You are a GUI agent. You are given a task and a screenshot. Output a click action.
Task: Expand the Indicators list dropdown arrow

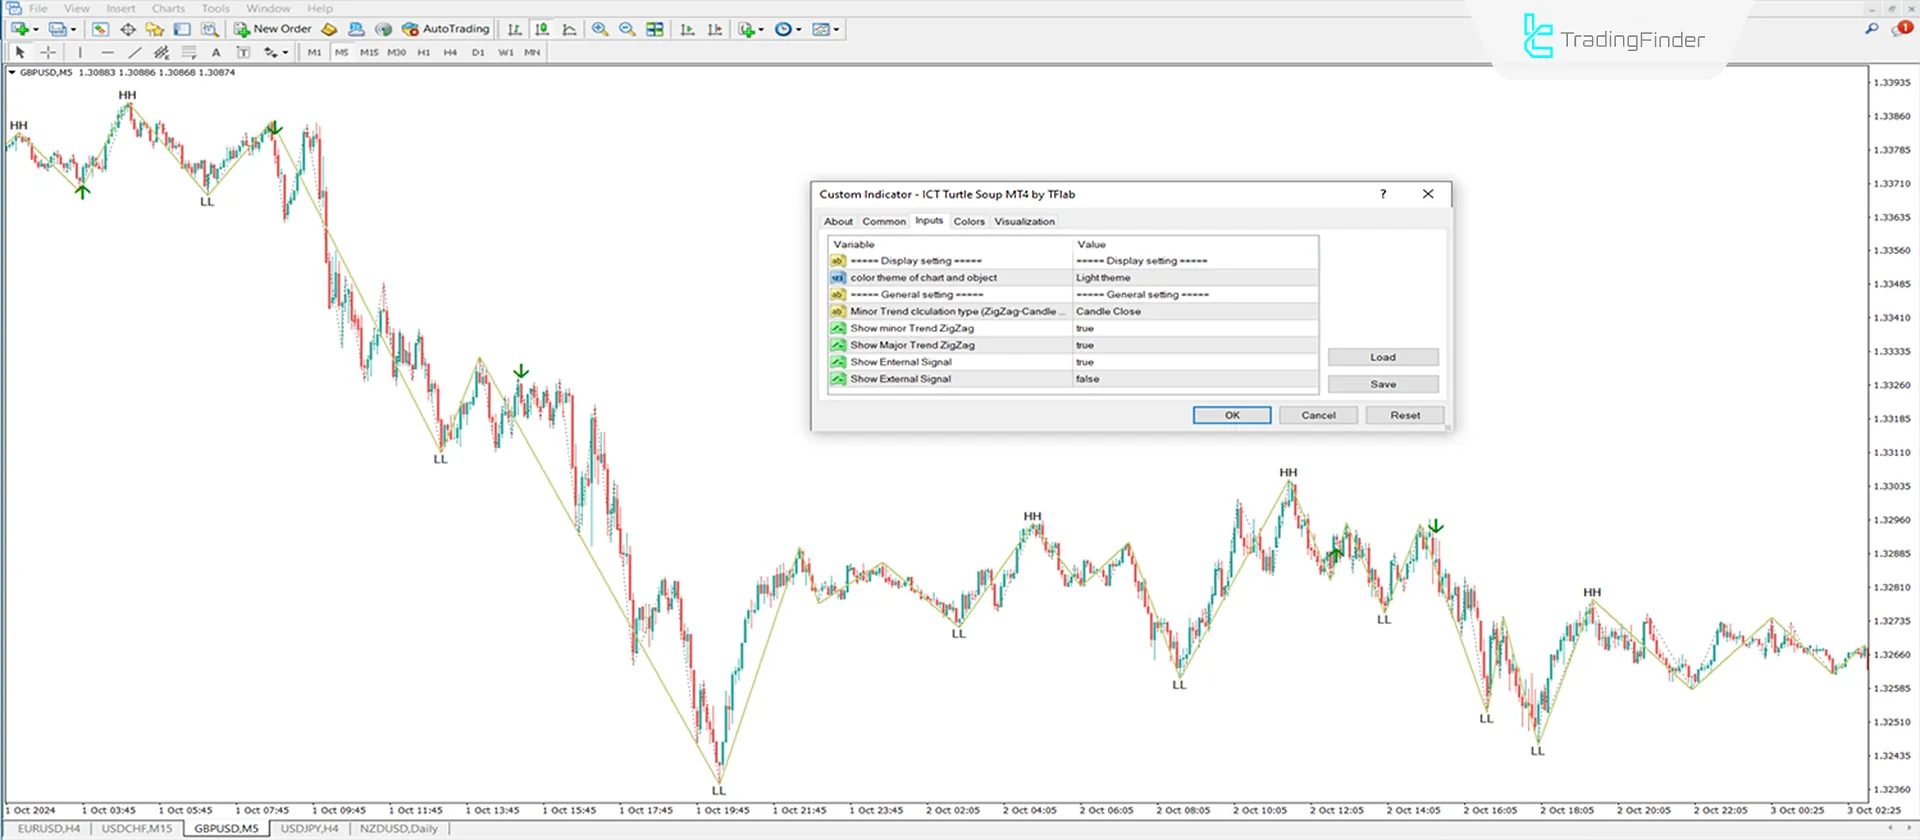(x=761, y=29)
